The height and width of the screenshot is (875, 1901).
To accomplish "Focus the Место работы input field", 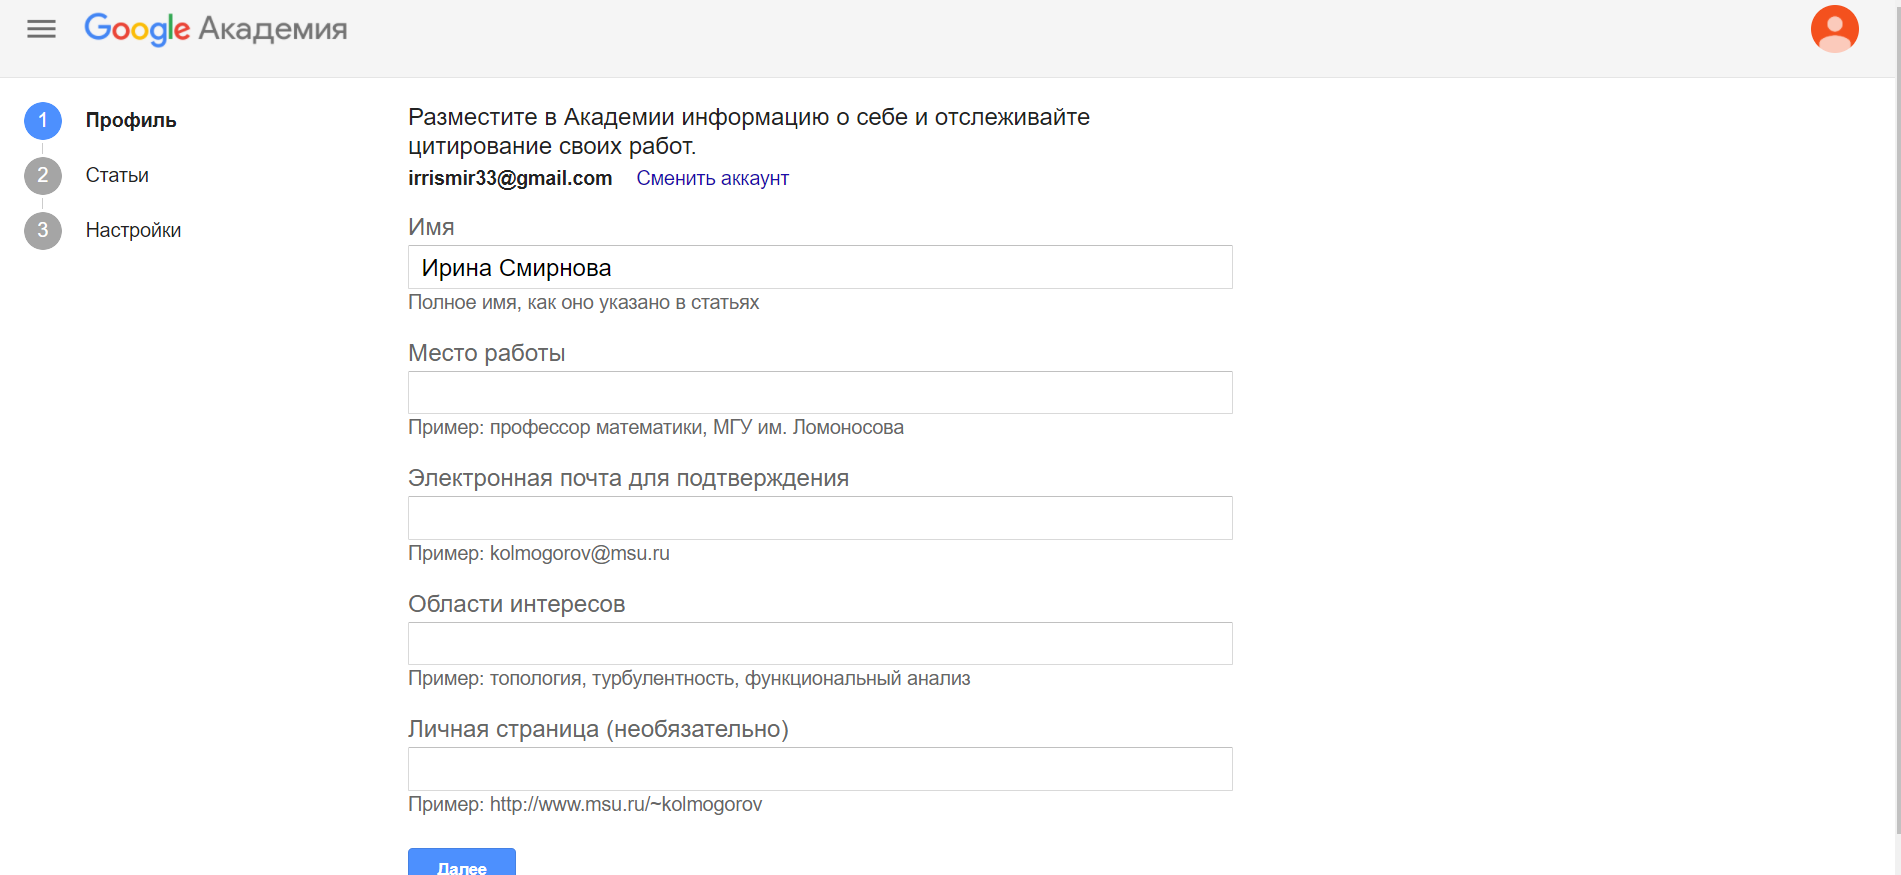I will (820, 392).
